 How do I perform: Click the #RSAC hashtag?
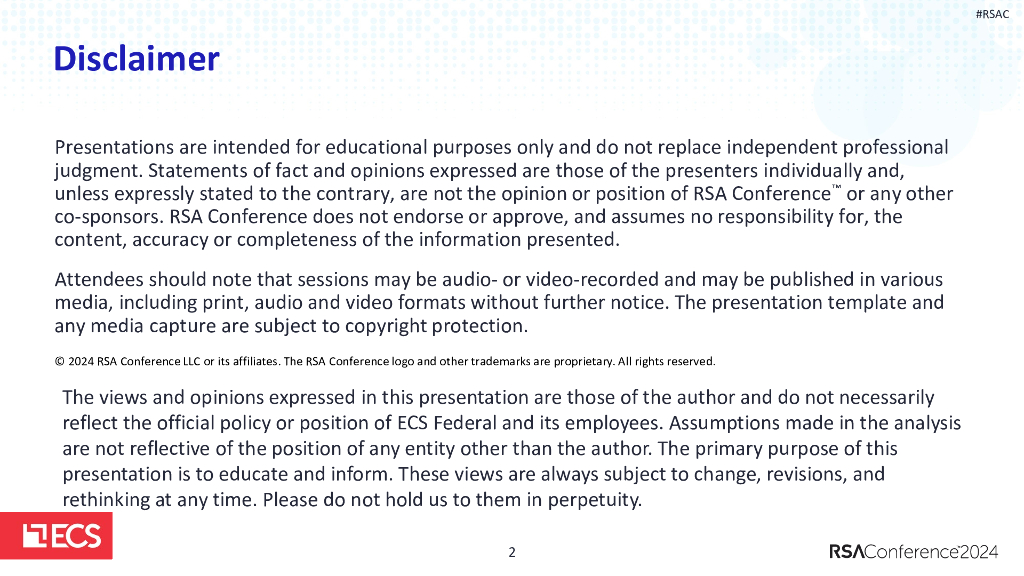[x=992, y=13]
